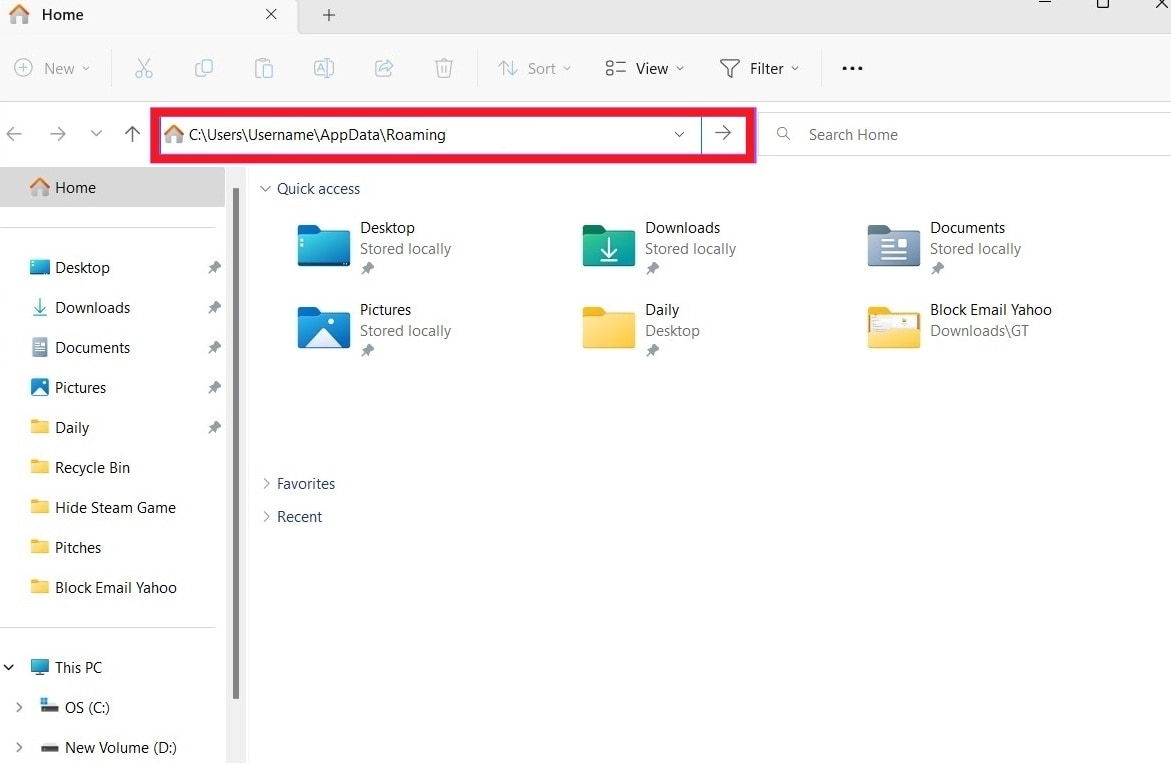The height and width of the screenshot is (765, 1171).
Task: Select the Home tab
Action: pyautogui.click(x=149, y=15)
